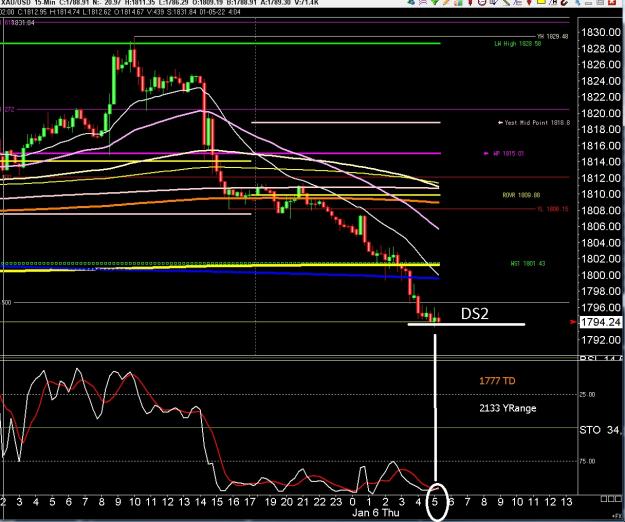625x522 pixels.
Task: Click the red price arrow marker beside 1794.24
Action: 573,322
